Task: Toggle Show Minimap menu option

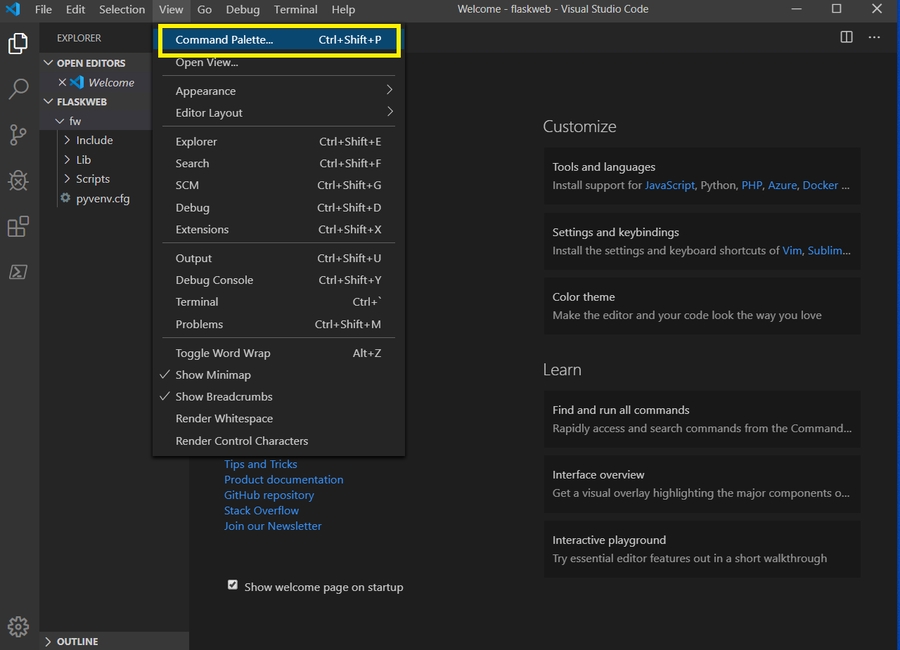Action: click(x=213, y=375)
